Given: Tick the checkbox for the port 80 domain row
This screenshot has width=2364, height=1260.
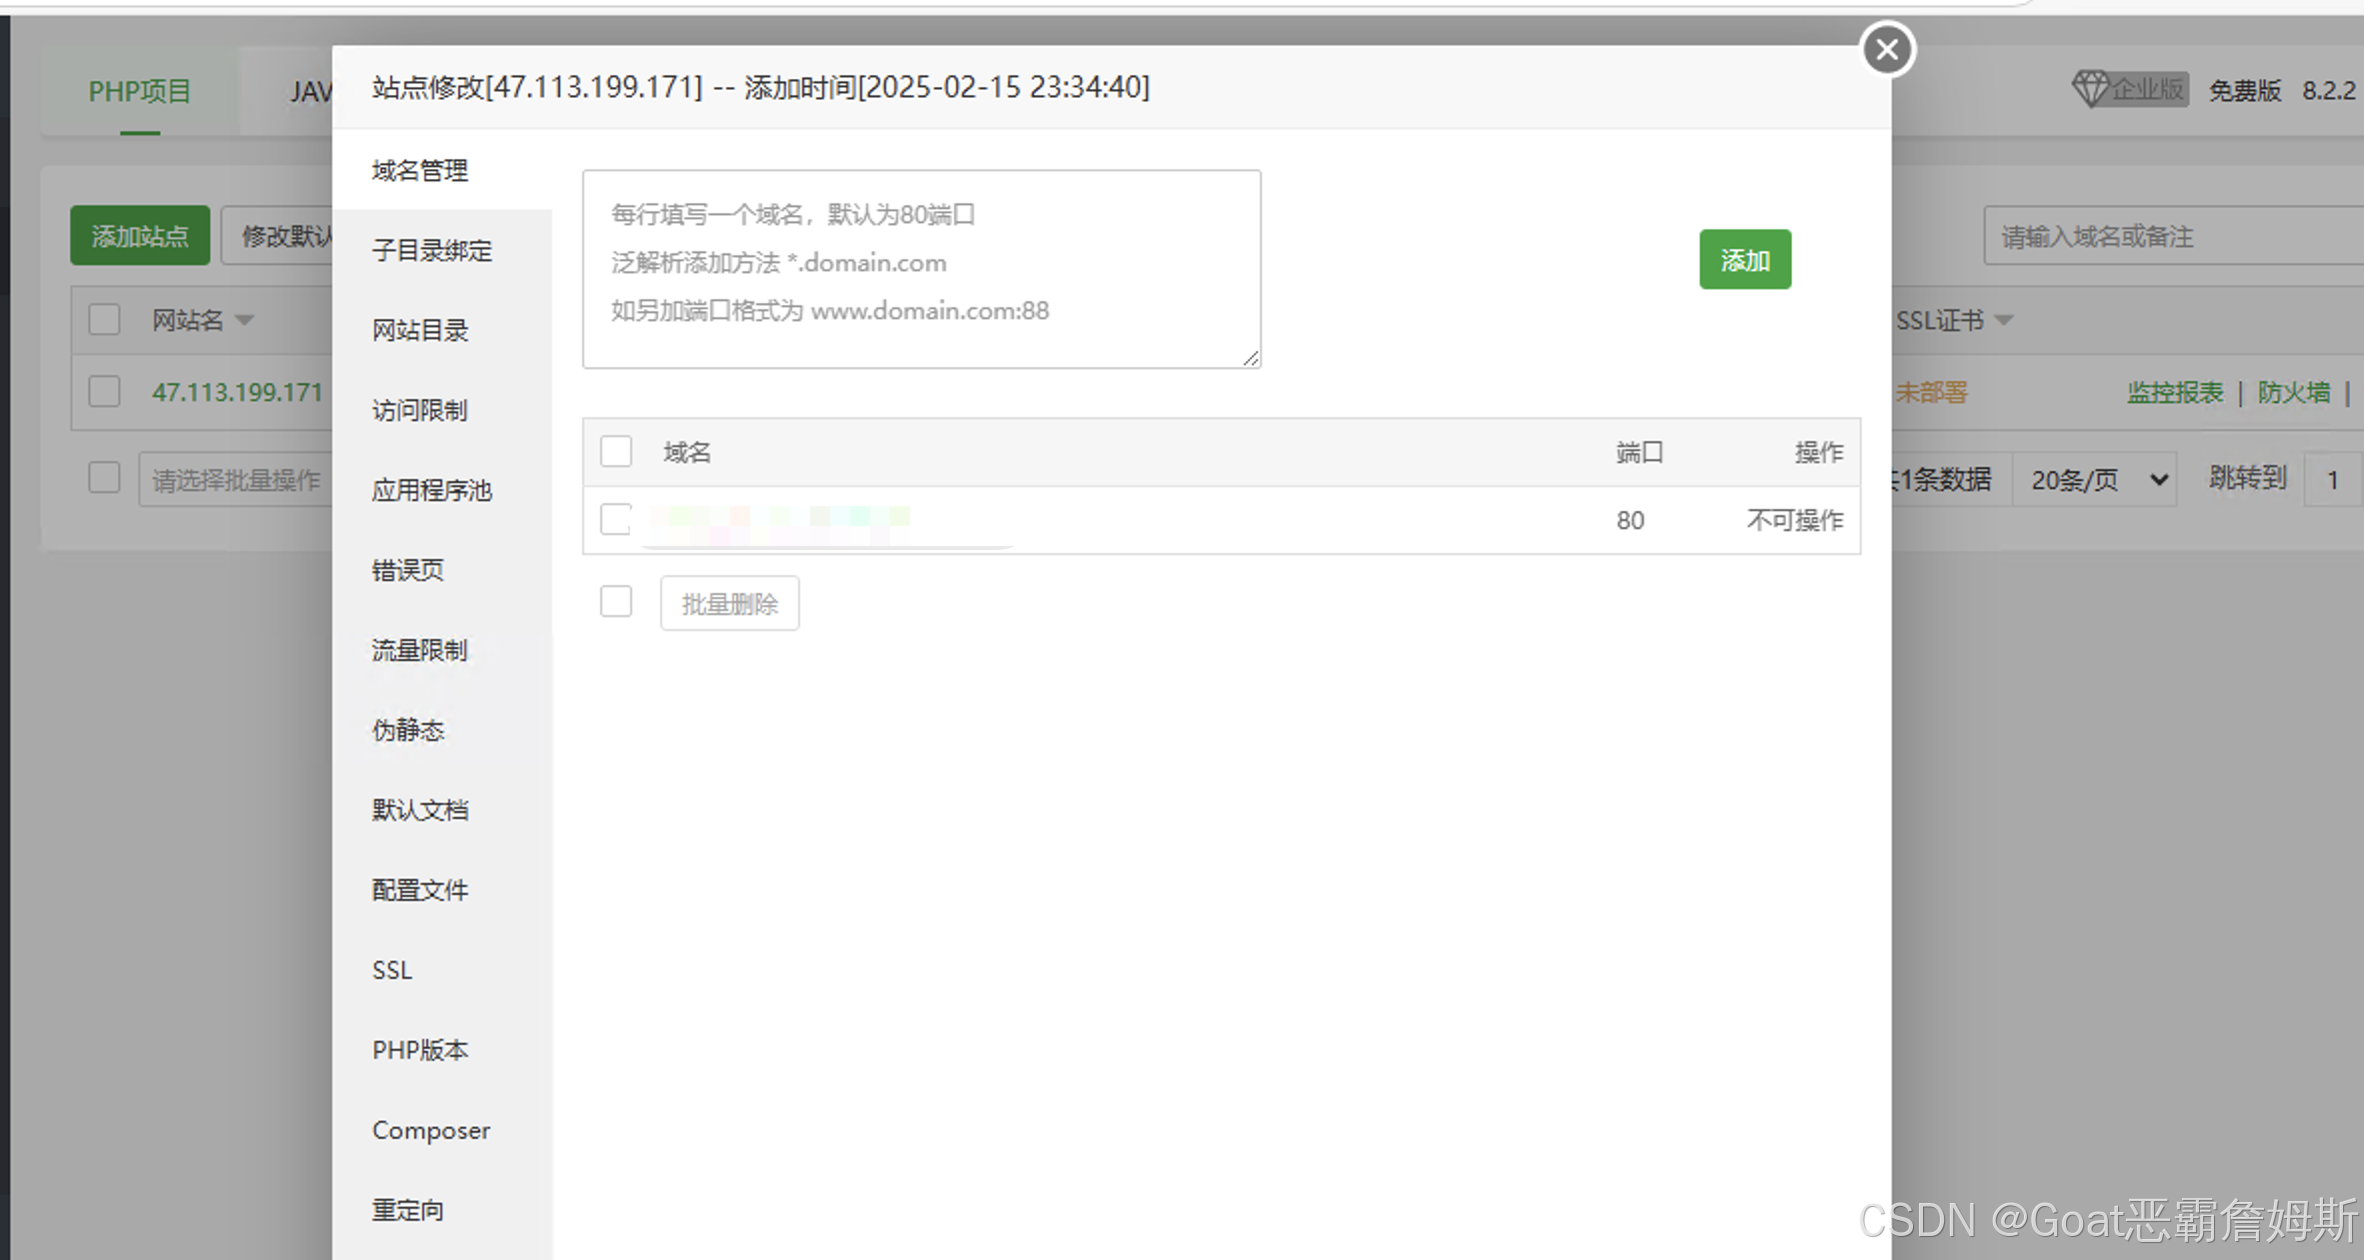Looking at the screenshot, I should (616, 519).
